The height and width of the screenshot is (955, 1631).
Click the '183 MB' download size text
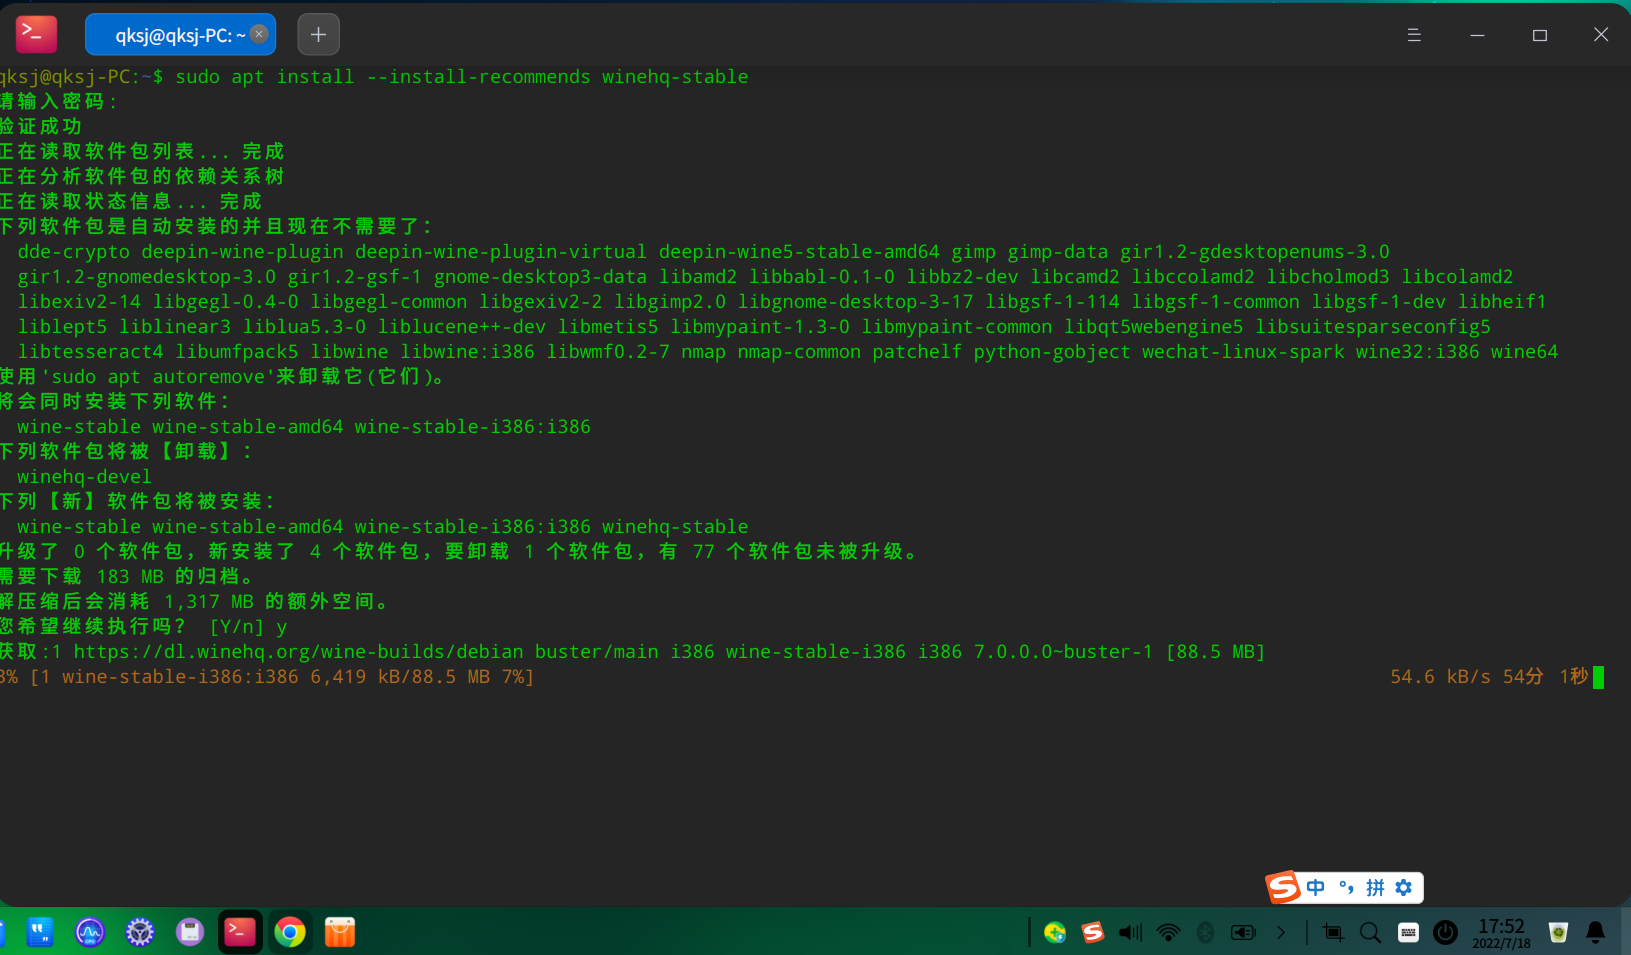click(x=130, y=577)
